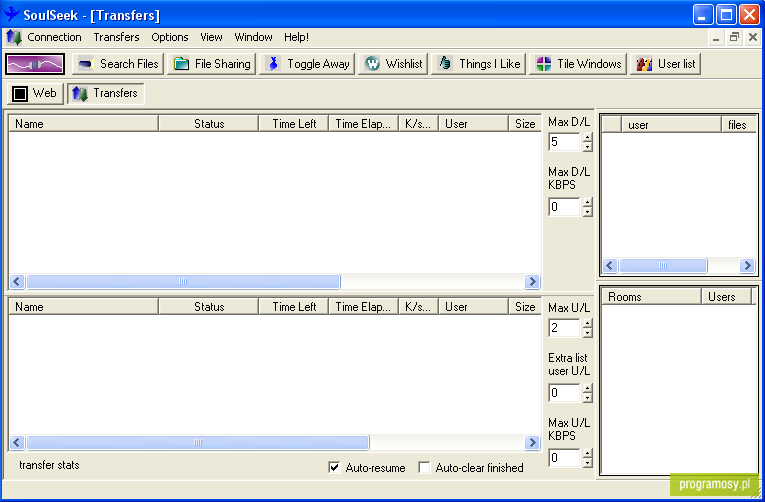The image size is (765, 502).
Task: Click the Extra list user U/L field
Action: coord(564,393)
